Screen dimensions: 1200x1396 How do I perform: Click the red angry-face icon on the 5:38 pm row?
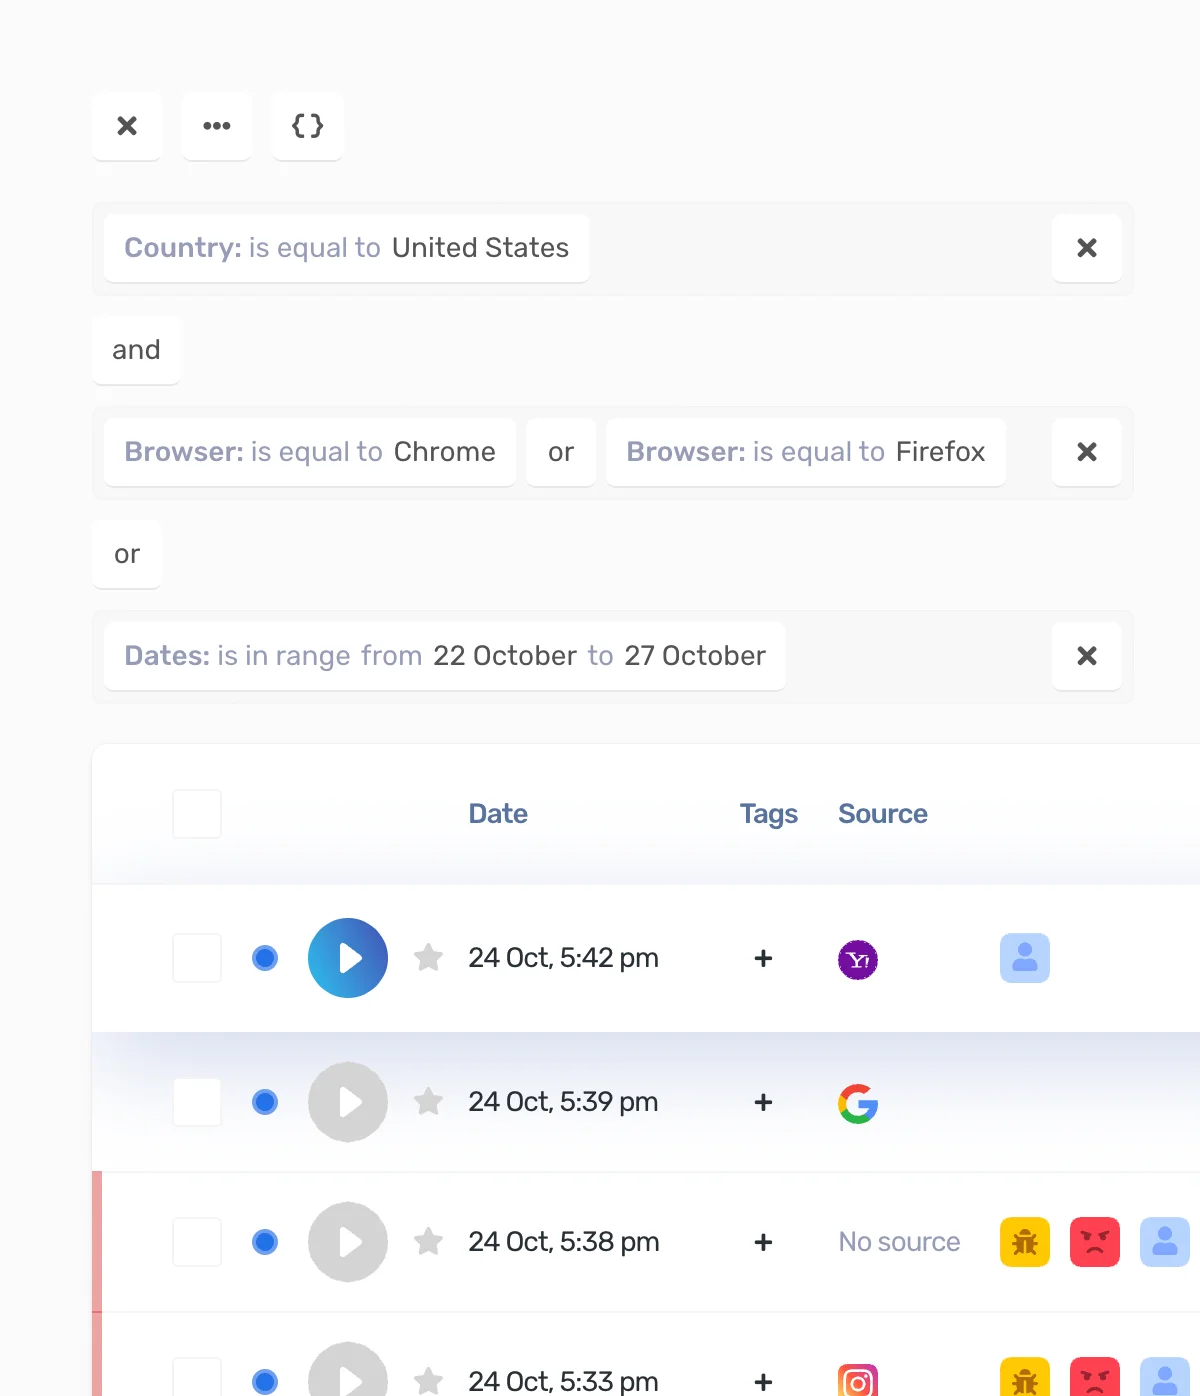pos(1095,1242)
